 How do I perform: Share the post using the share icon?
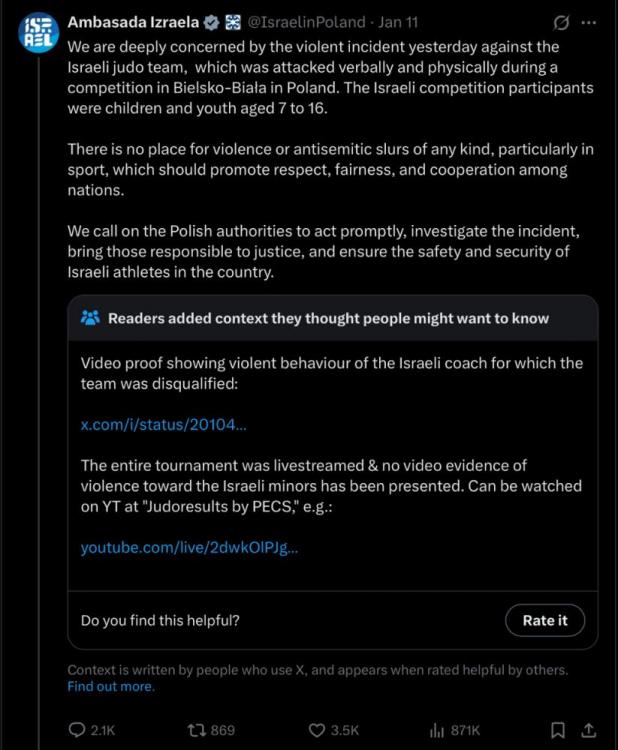pyautogui.click(x=589, y=730)
